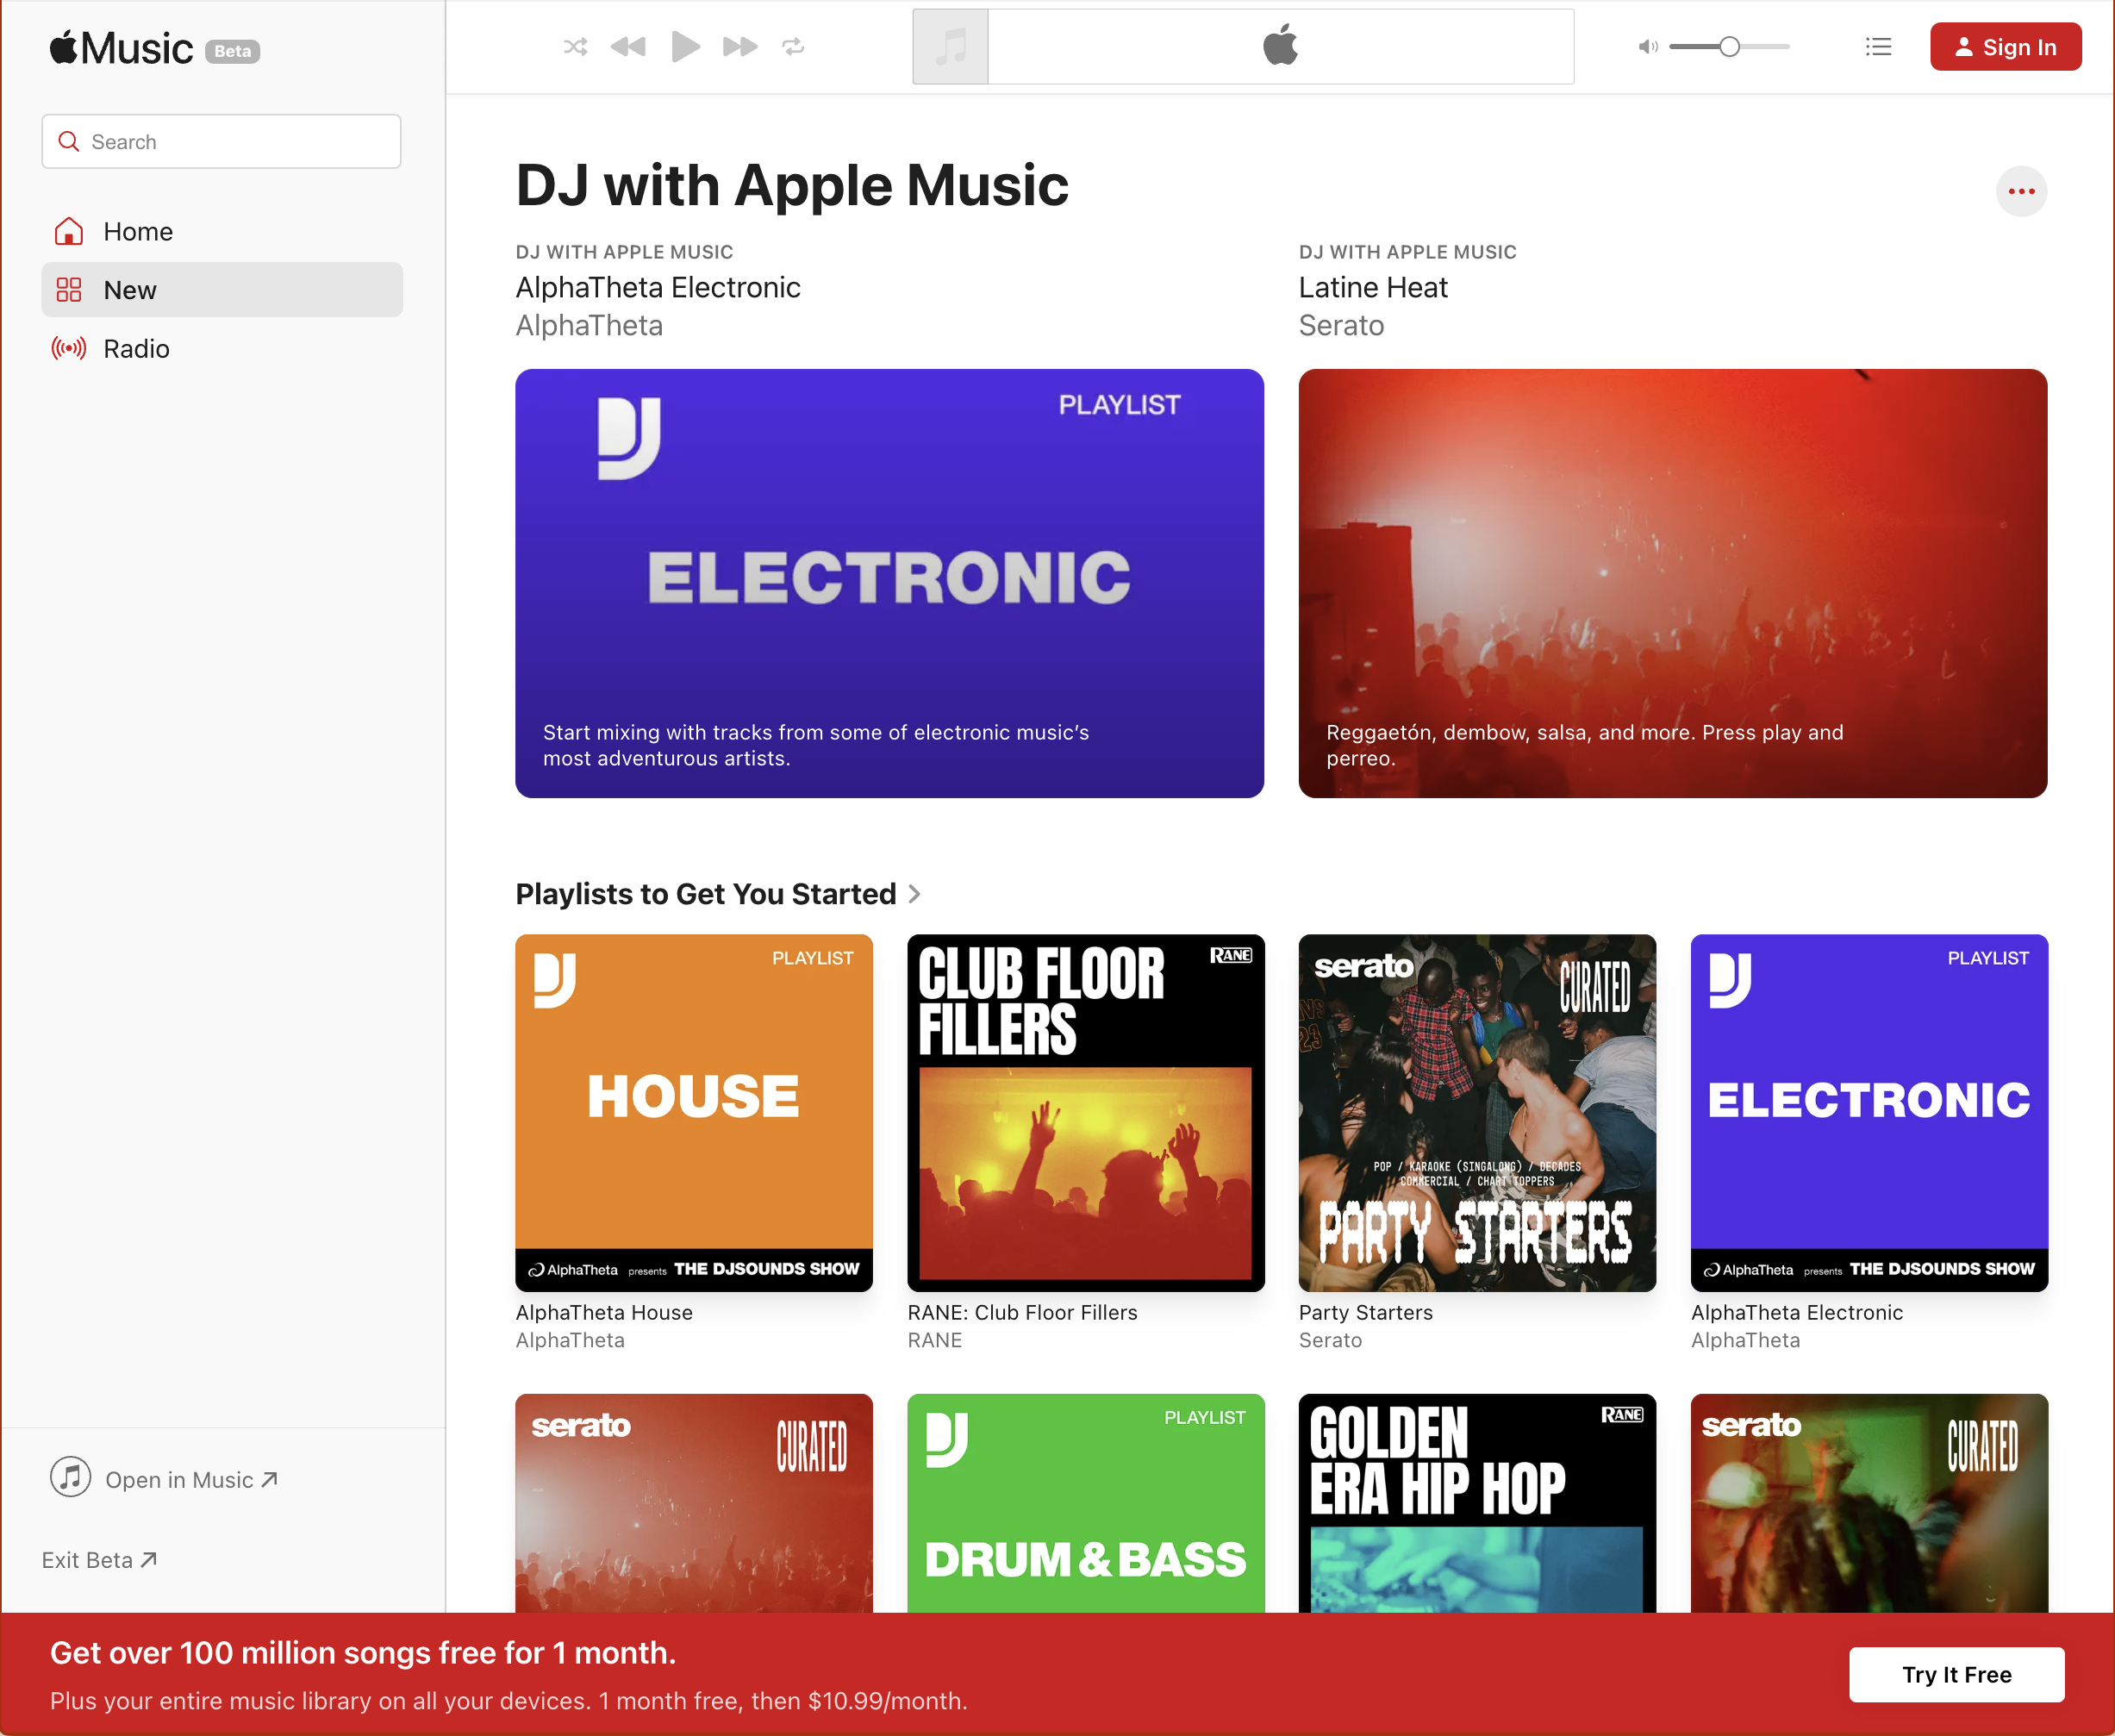
Task: Click Open in Music link
Action: point(191,1480)
